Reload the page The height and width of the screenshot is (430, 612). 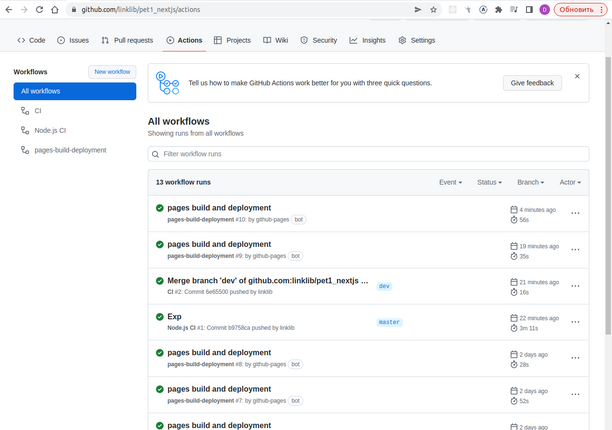coord(39,10)
